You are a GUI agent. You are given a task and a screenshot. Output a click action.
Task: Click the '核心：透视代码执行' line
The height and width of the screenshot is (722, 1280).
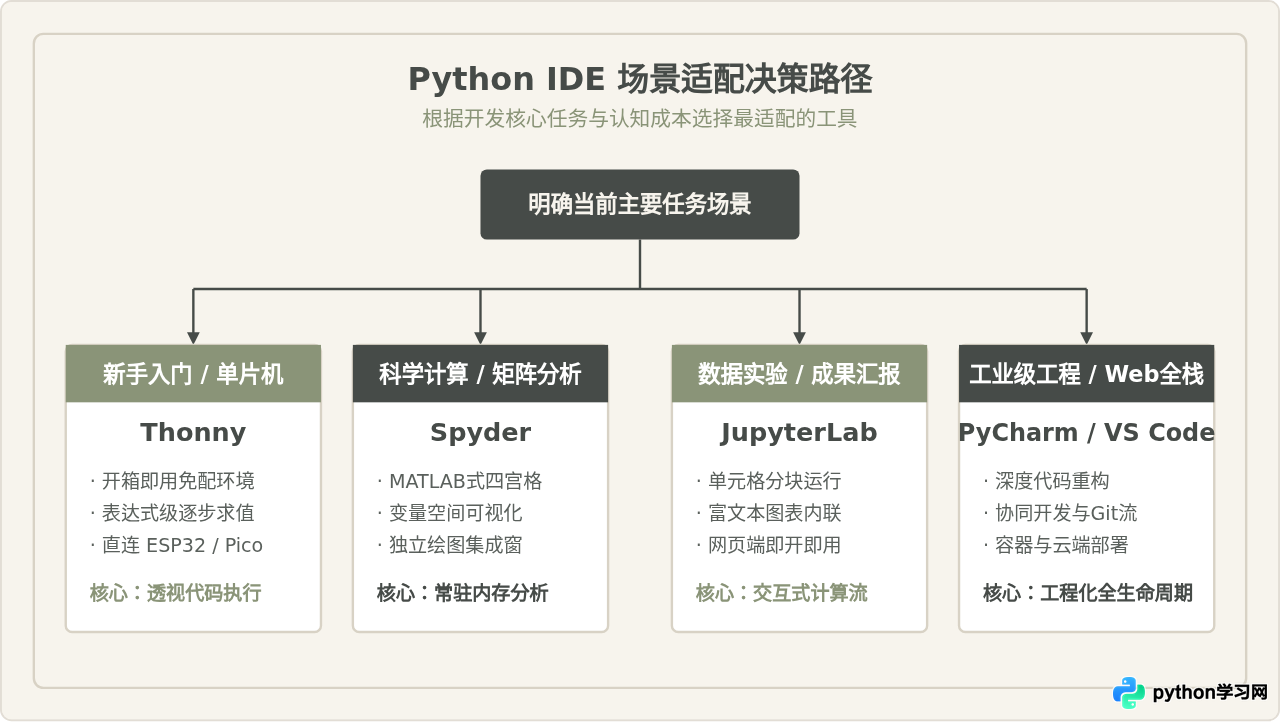pos(176,593)
